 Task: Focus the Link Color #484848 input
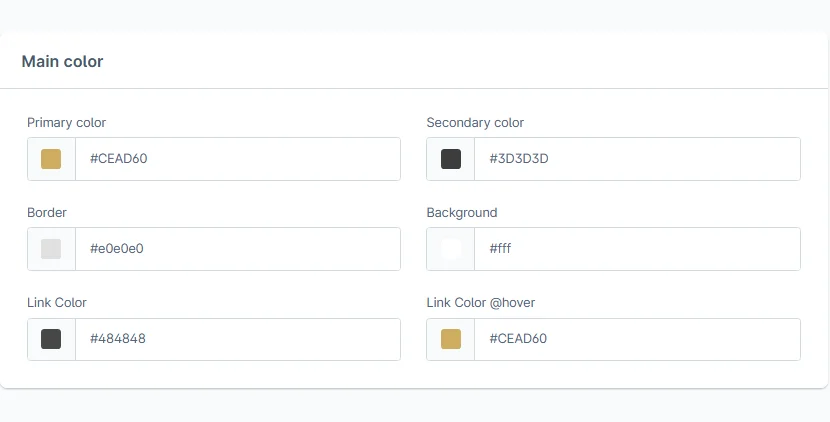tap(238, 339)
